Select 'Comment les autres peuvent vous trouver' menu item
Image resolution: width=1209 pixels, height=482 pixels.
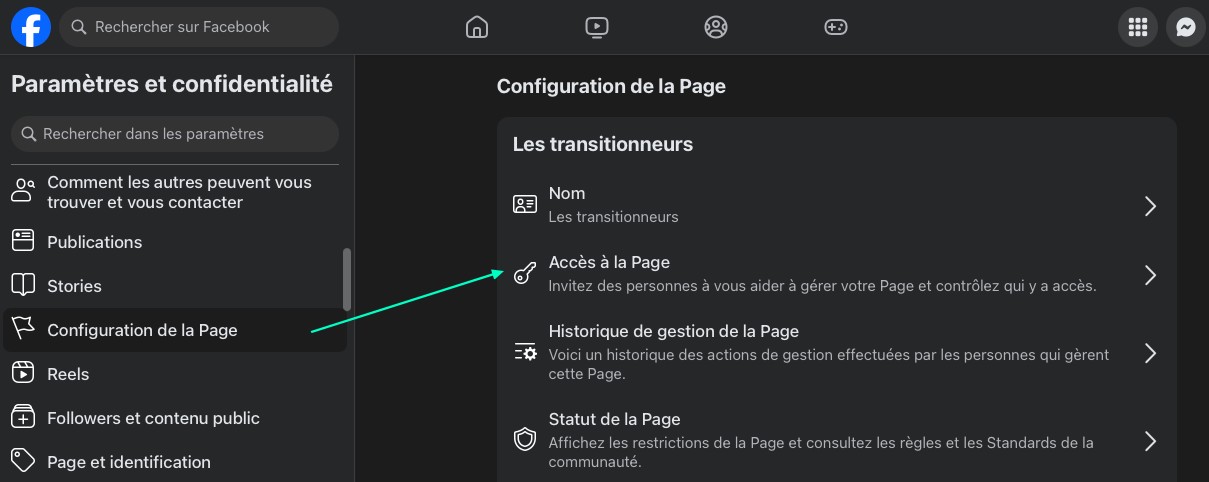175,192
